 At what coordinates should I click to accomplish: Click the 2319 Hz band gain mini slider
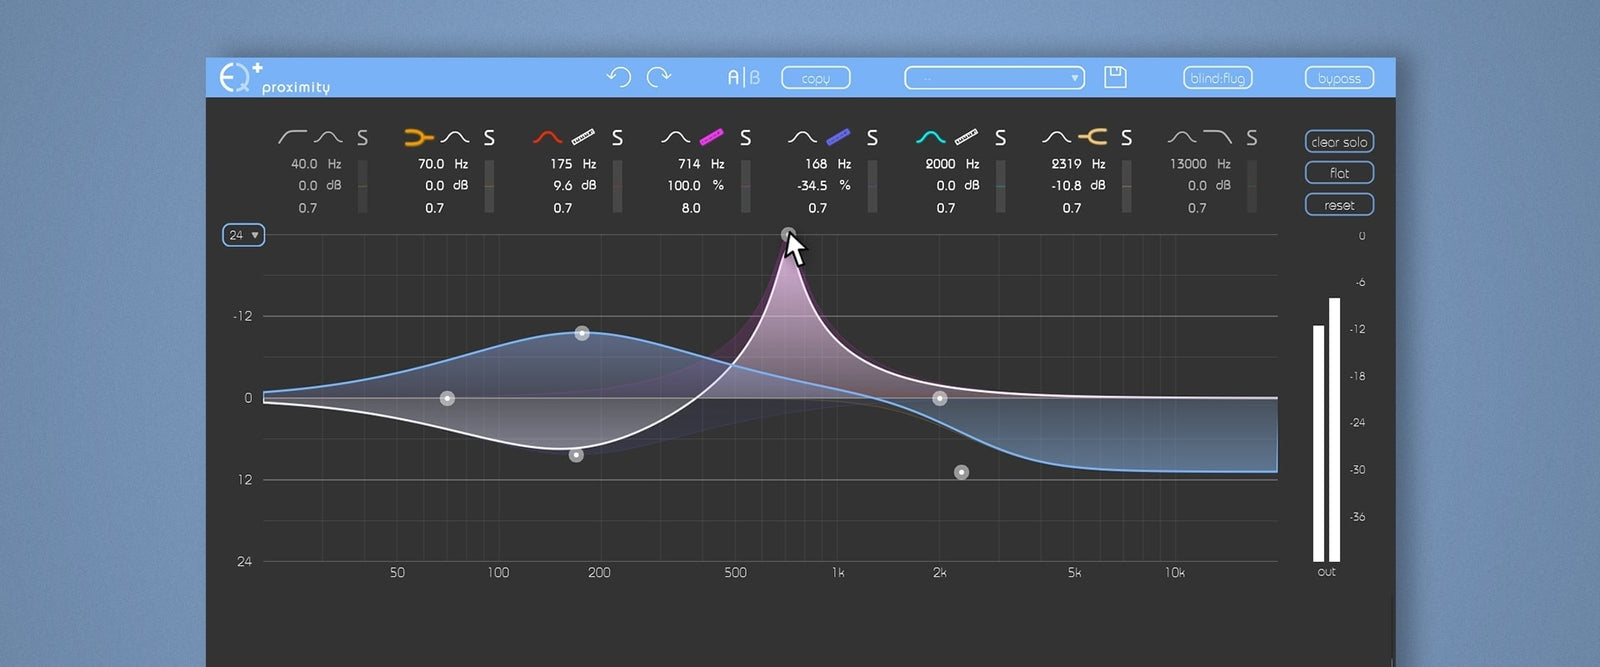tap(1126, 186)
